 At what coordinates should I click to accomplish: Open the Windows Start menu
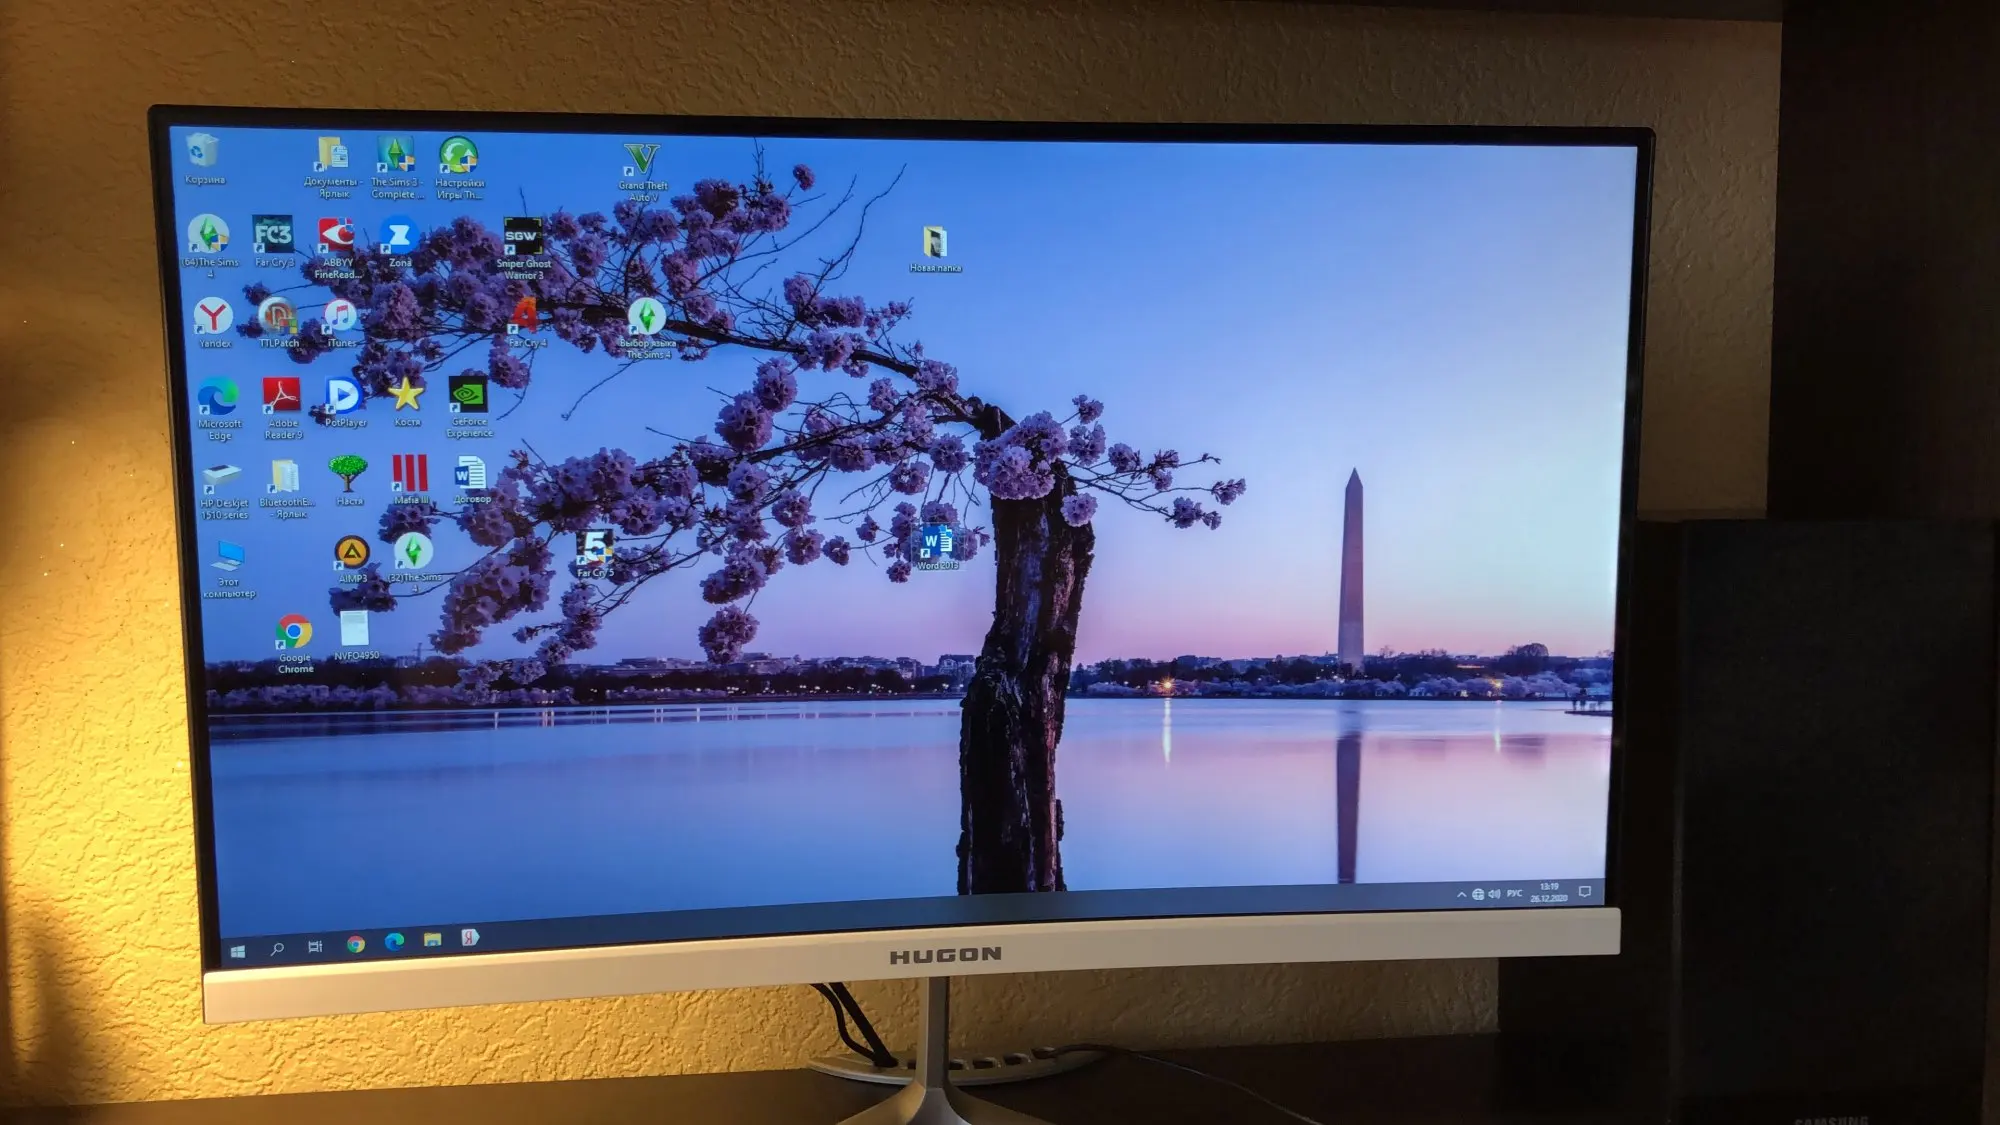[x=238, y=951]
